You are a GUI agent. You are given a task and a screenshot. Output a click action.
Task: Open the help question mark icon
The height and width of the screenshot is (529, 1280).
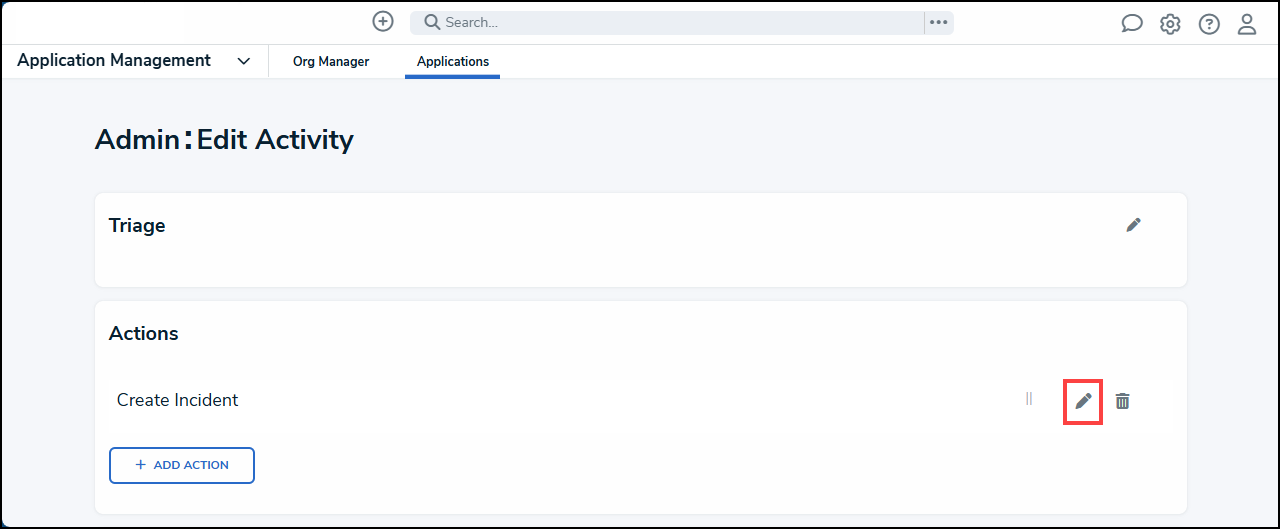1209,24
